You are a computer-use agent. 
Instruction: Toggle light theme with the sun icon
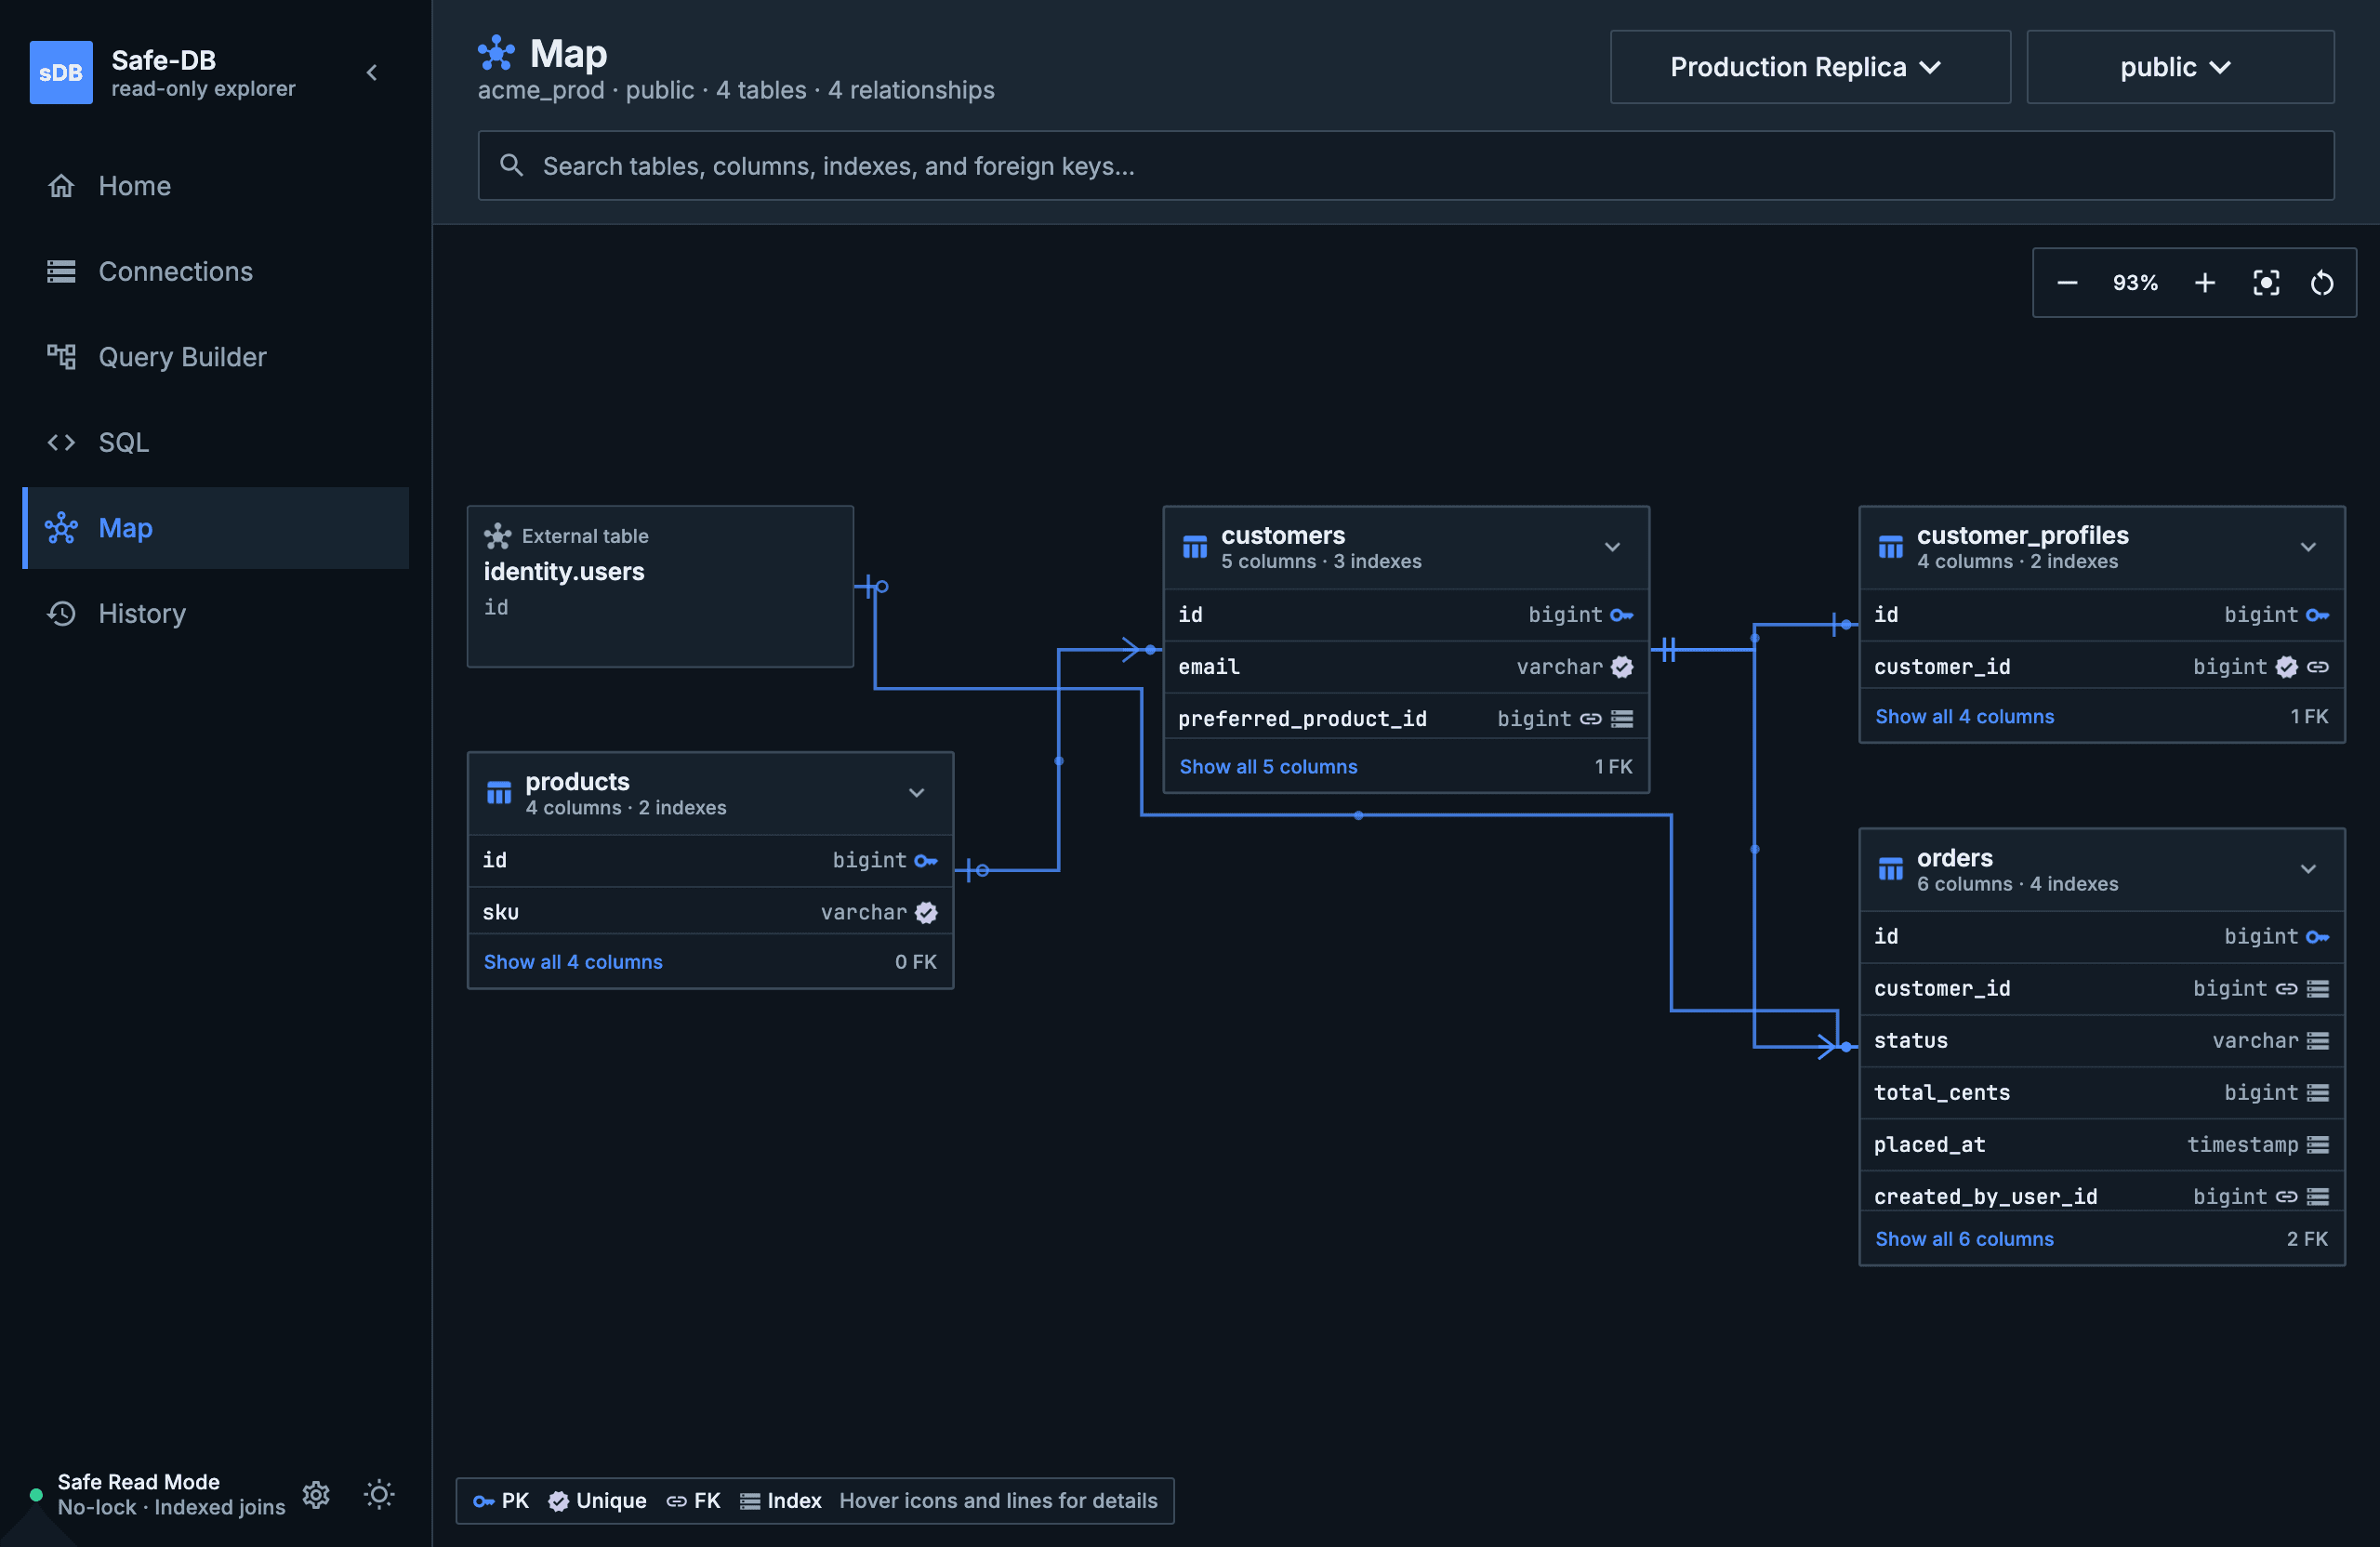(379, 1494)
